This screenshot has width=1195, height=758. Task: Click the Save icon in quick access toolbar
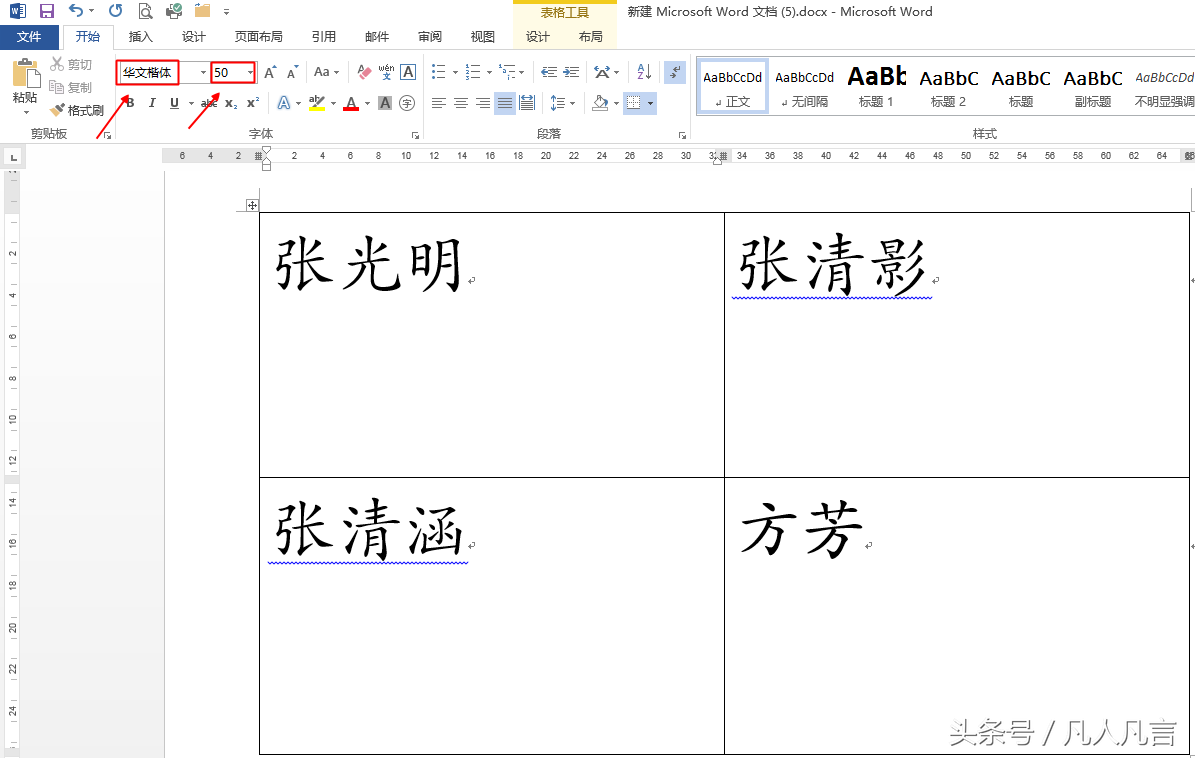point(46,11)
